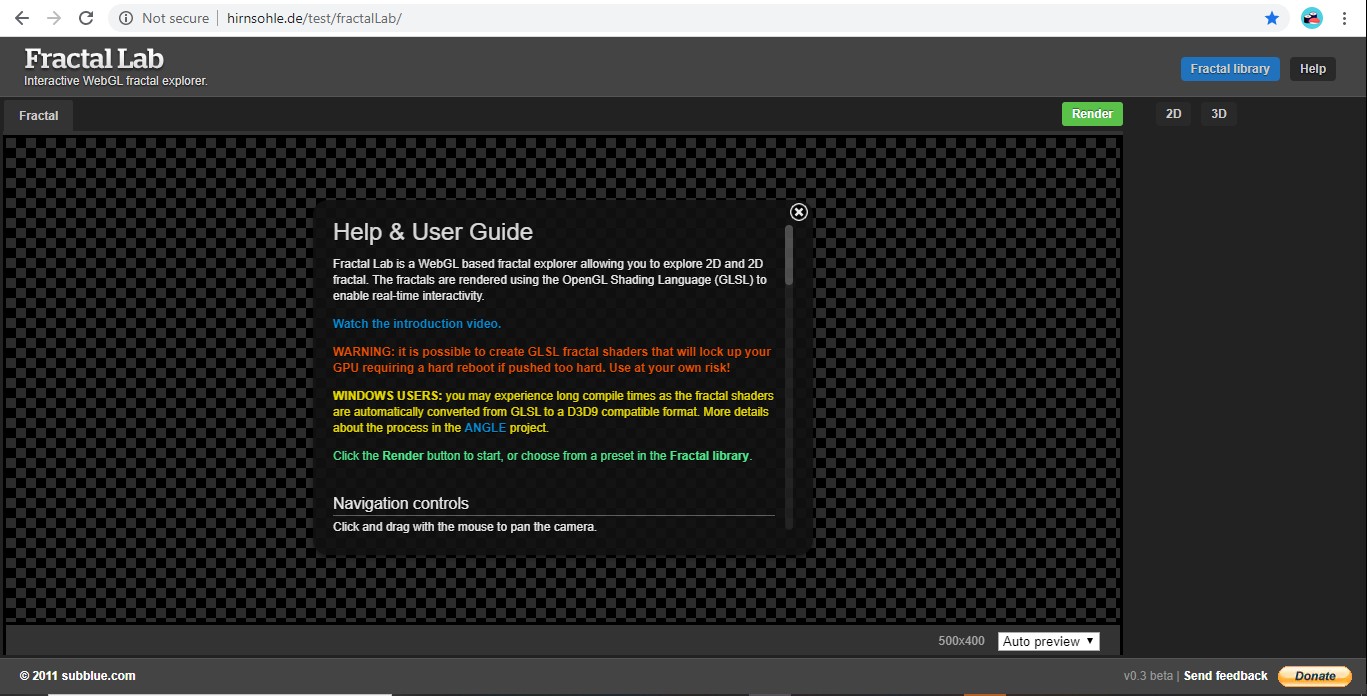1367x696 pixels.
Task: Expand the Auto preview dropdown
Action: click(1048, 641)
